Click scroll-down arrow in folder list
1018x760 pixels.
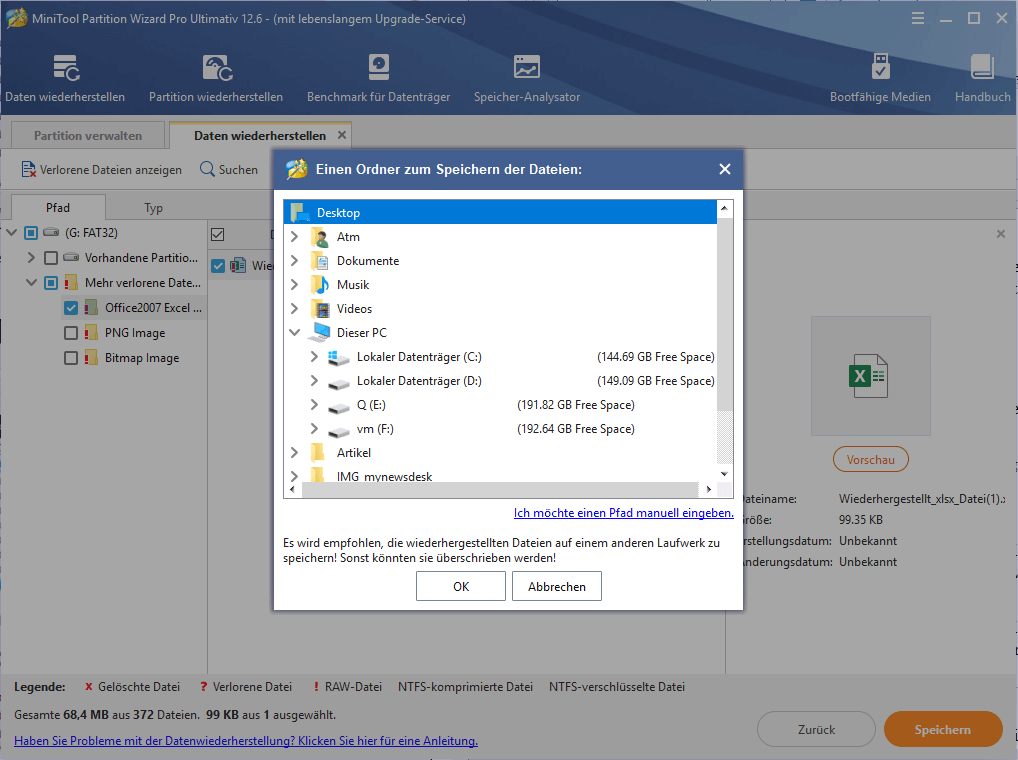click(x=725, y=474)
